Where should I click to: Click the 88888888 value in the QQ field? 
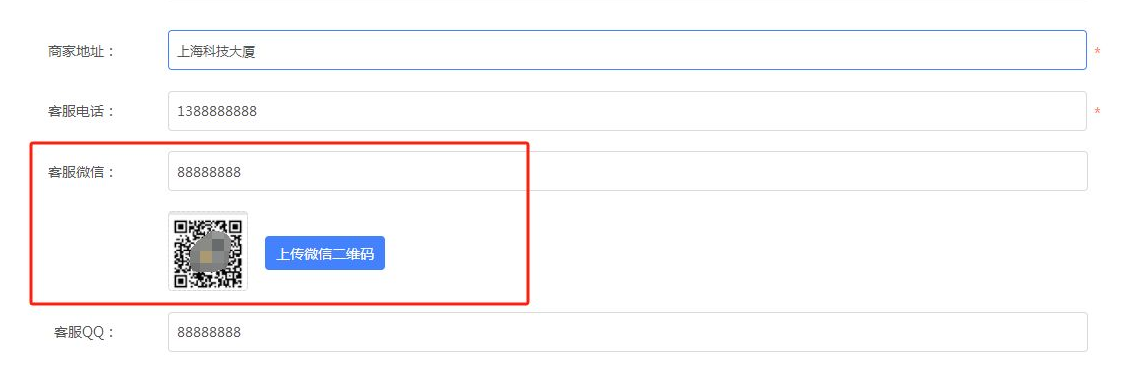coord(209,333)
